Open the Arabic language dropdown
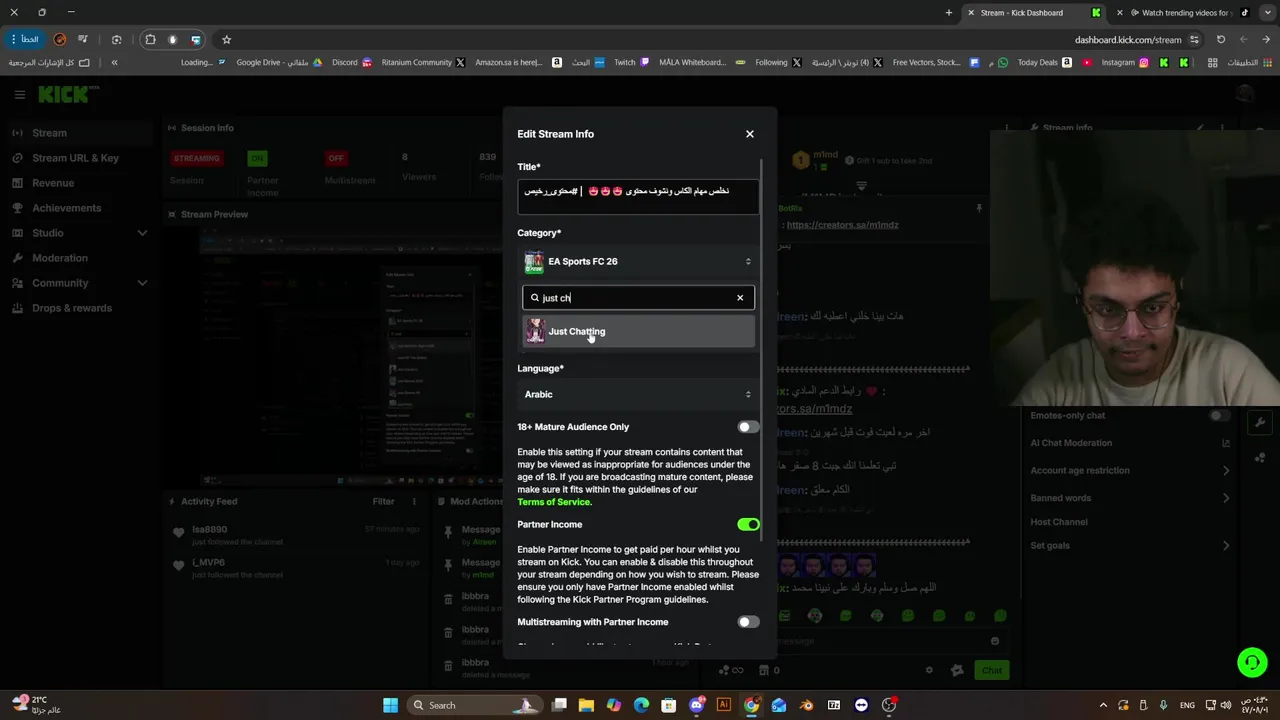Viewport: 1280px width, 720px height. coord(638,394)
